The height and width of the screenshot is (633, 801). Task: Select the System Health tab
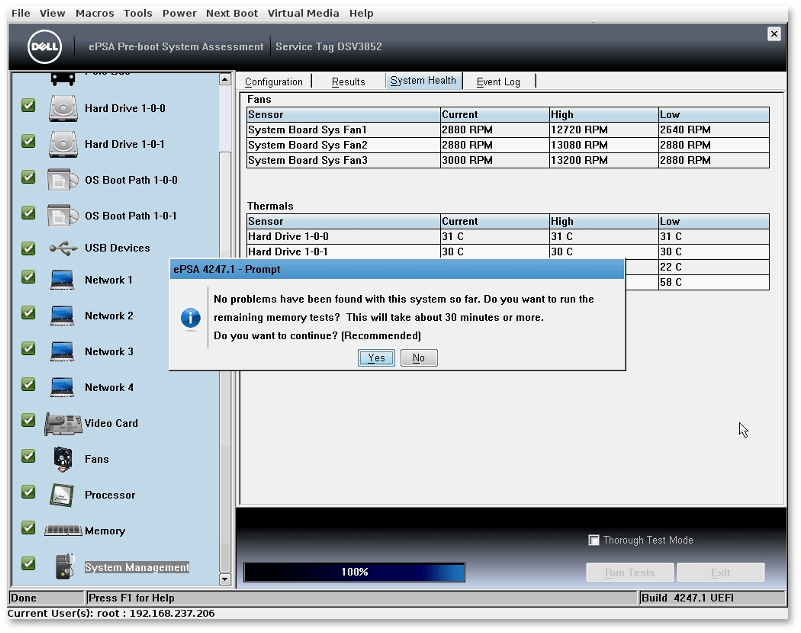(x=423, y=81)
